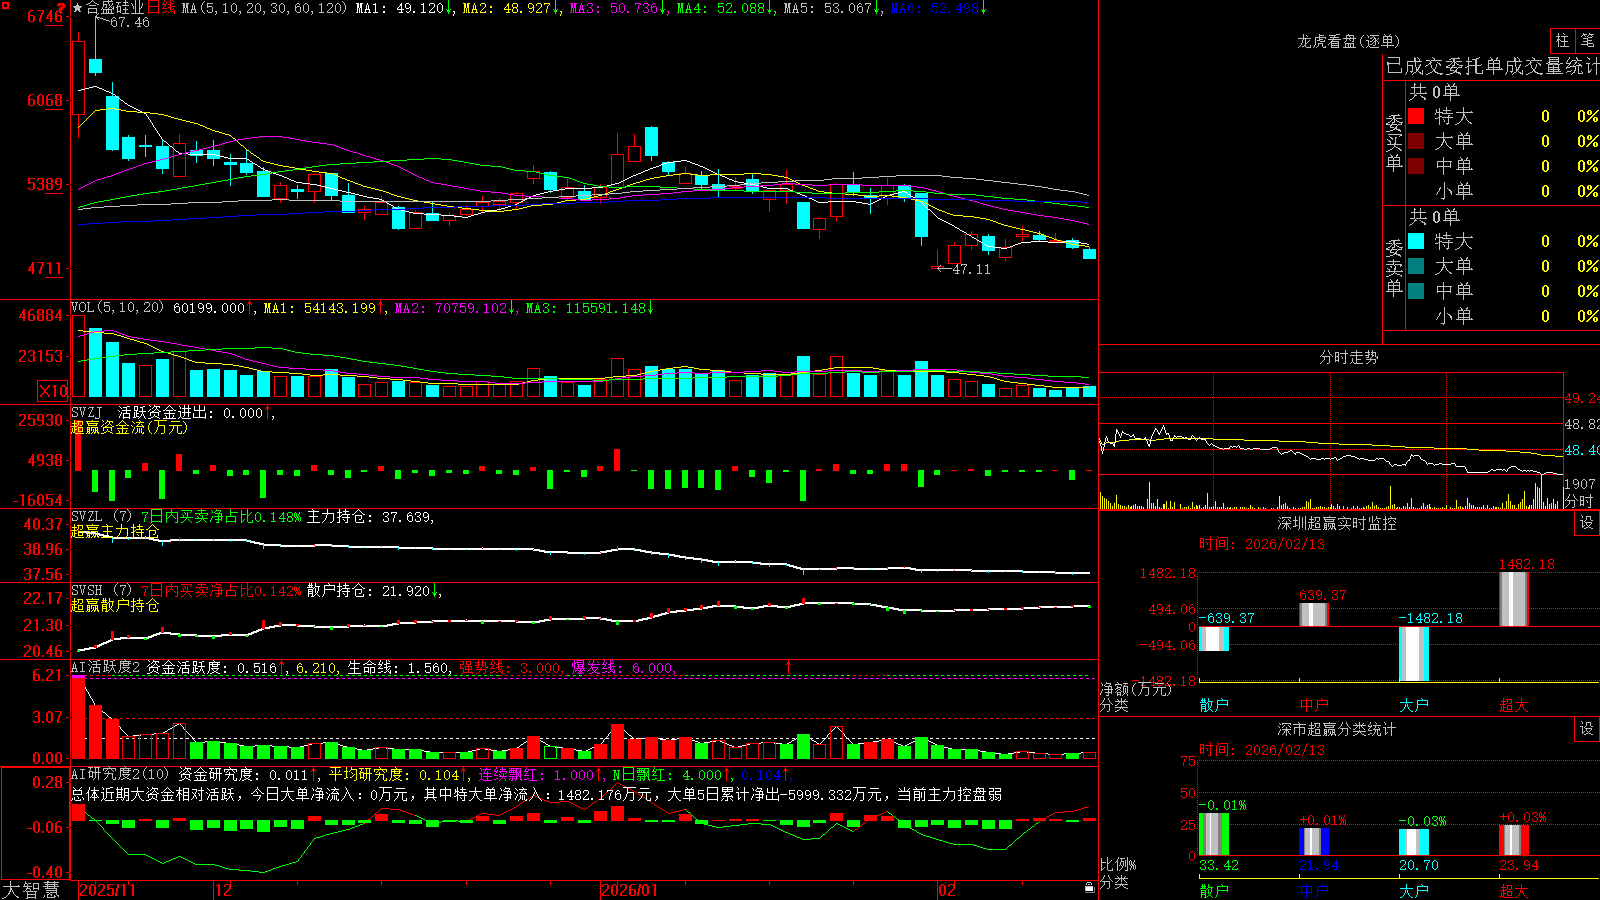This screenshot has width=1600, height=900.
Task: Click the red arrow marker in AI活跃度 panel
Action: 789,666
